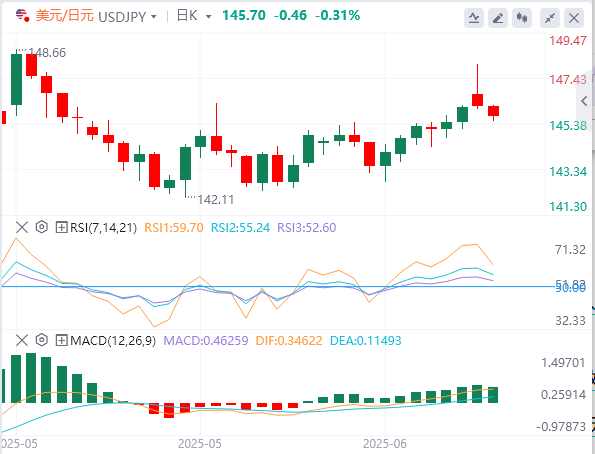The image size is (595, 454).
Task: Open MACD indicator settings hexagon icon
Action: (x=41, y=340)
